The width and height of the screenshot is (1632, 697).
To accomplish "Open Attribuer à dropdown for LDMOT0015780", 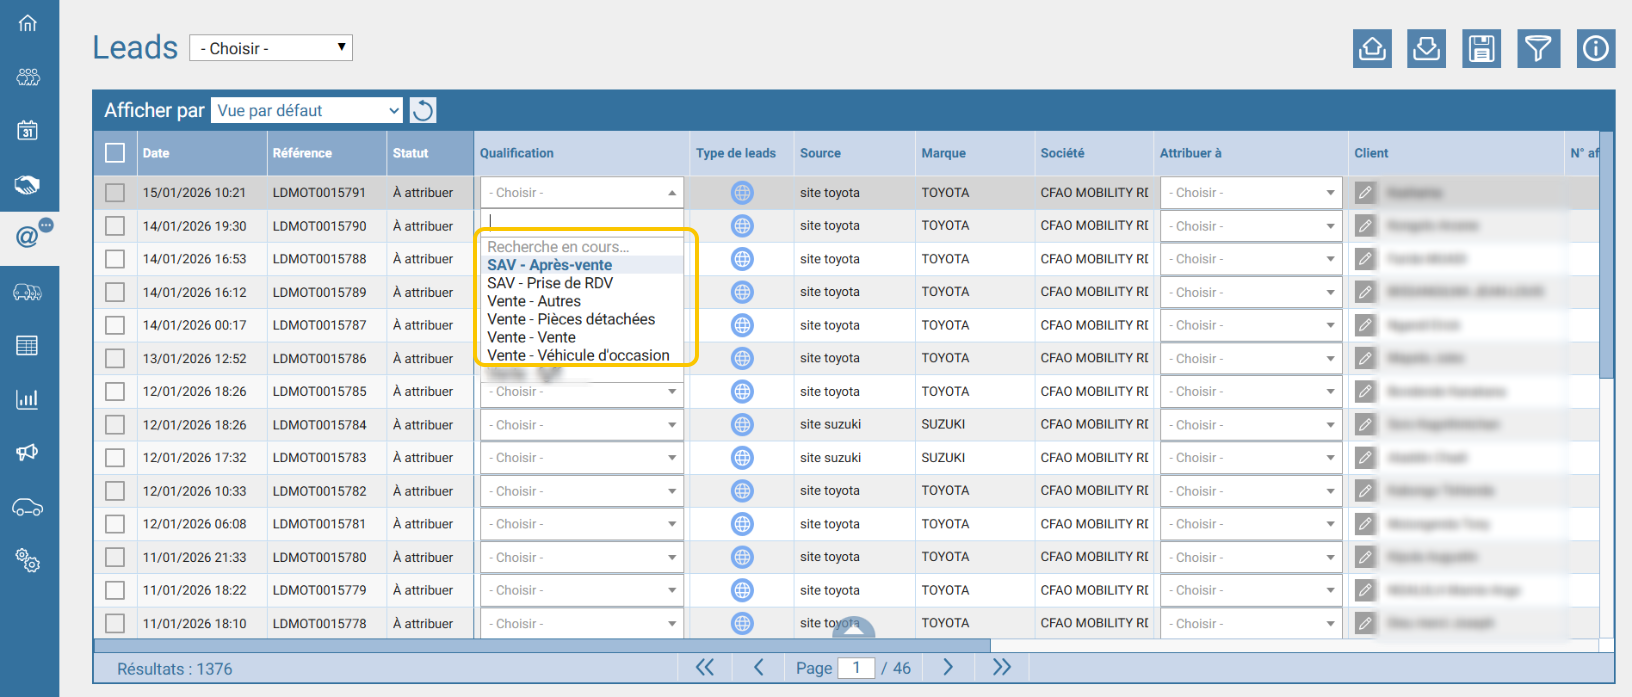I will click(x=1251, y=557).
